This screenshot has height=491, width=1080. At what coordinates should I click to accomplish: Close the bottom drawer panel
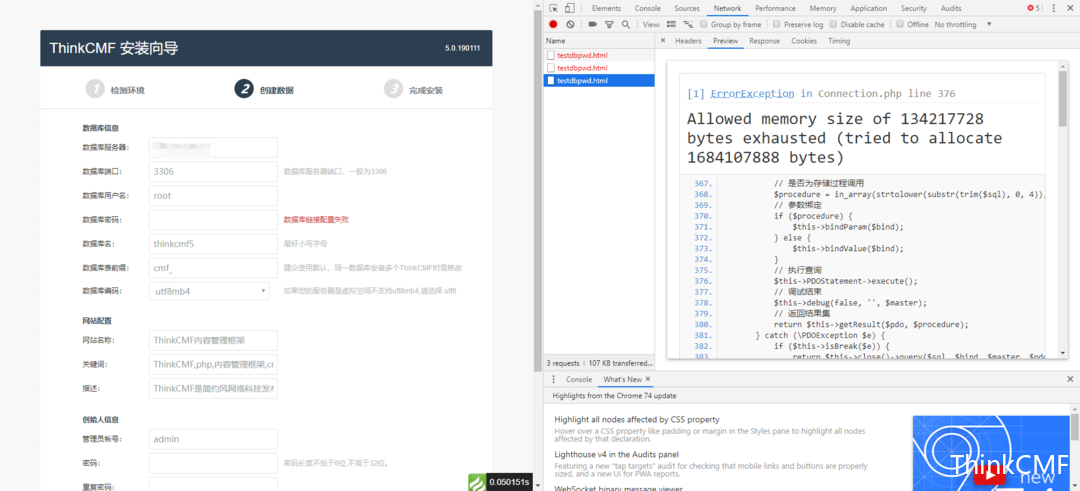point(1070,379)
